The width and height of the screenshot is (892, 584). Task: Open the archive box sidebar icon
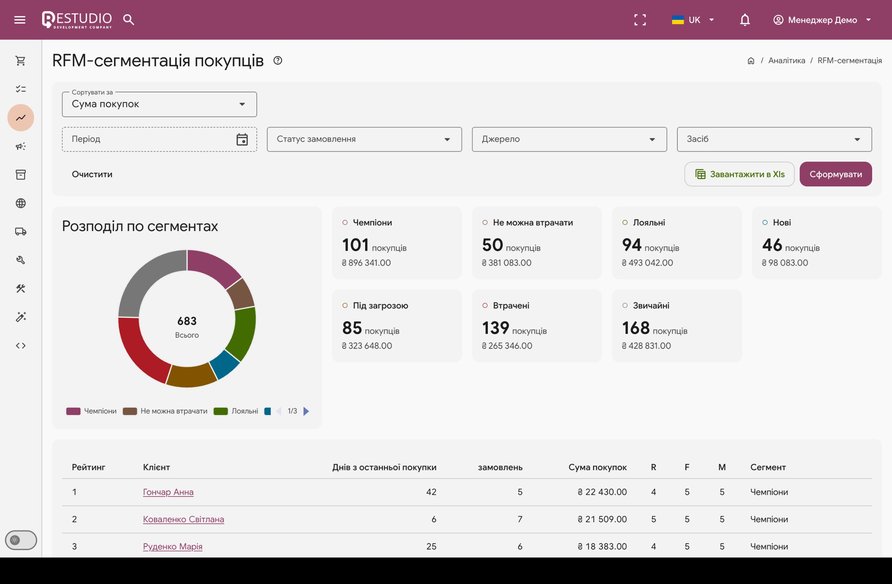[21, 175]
